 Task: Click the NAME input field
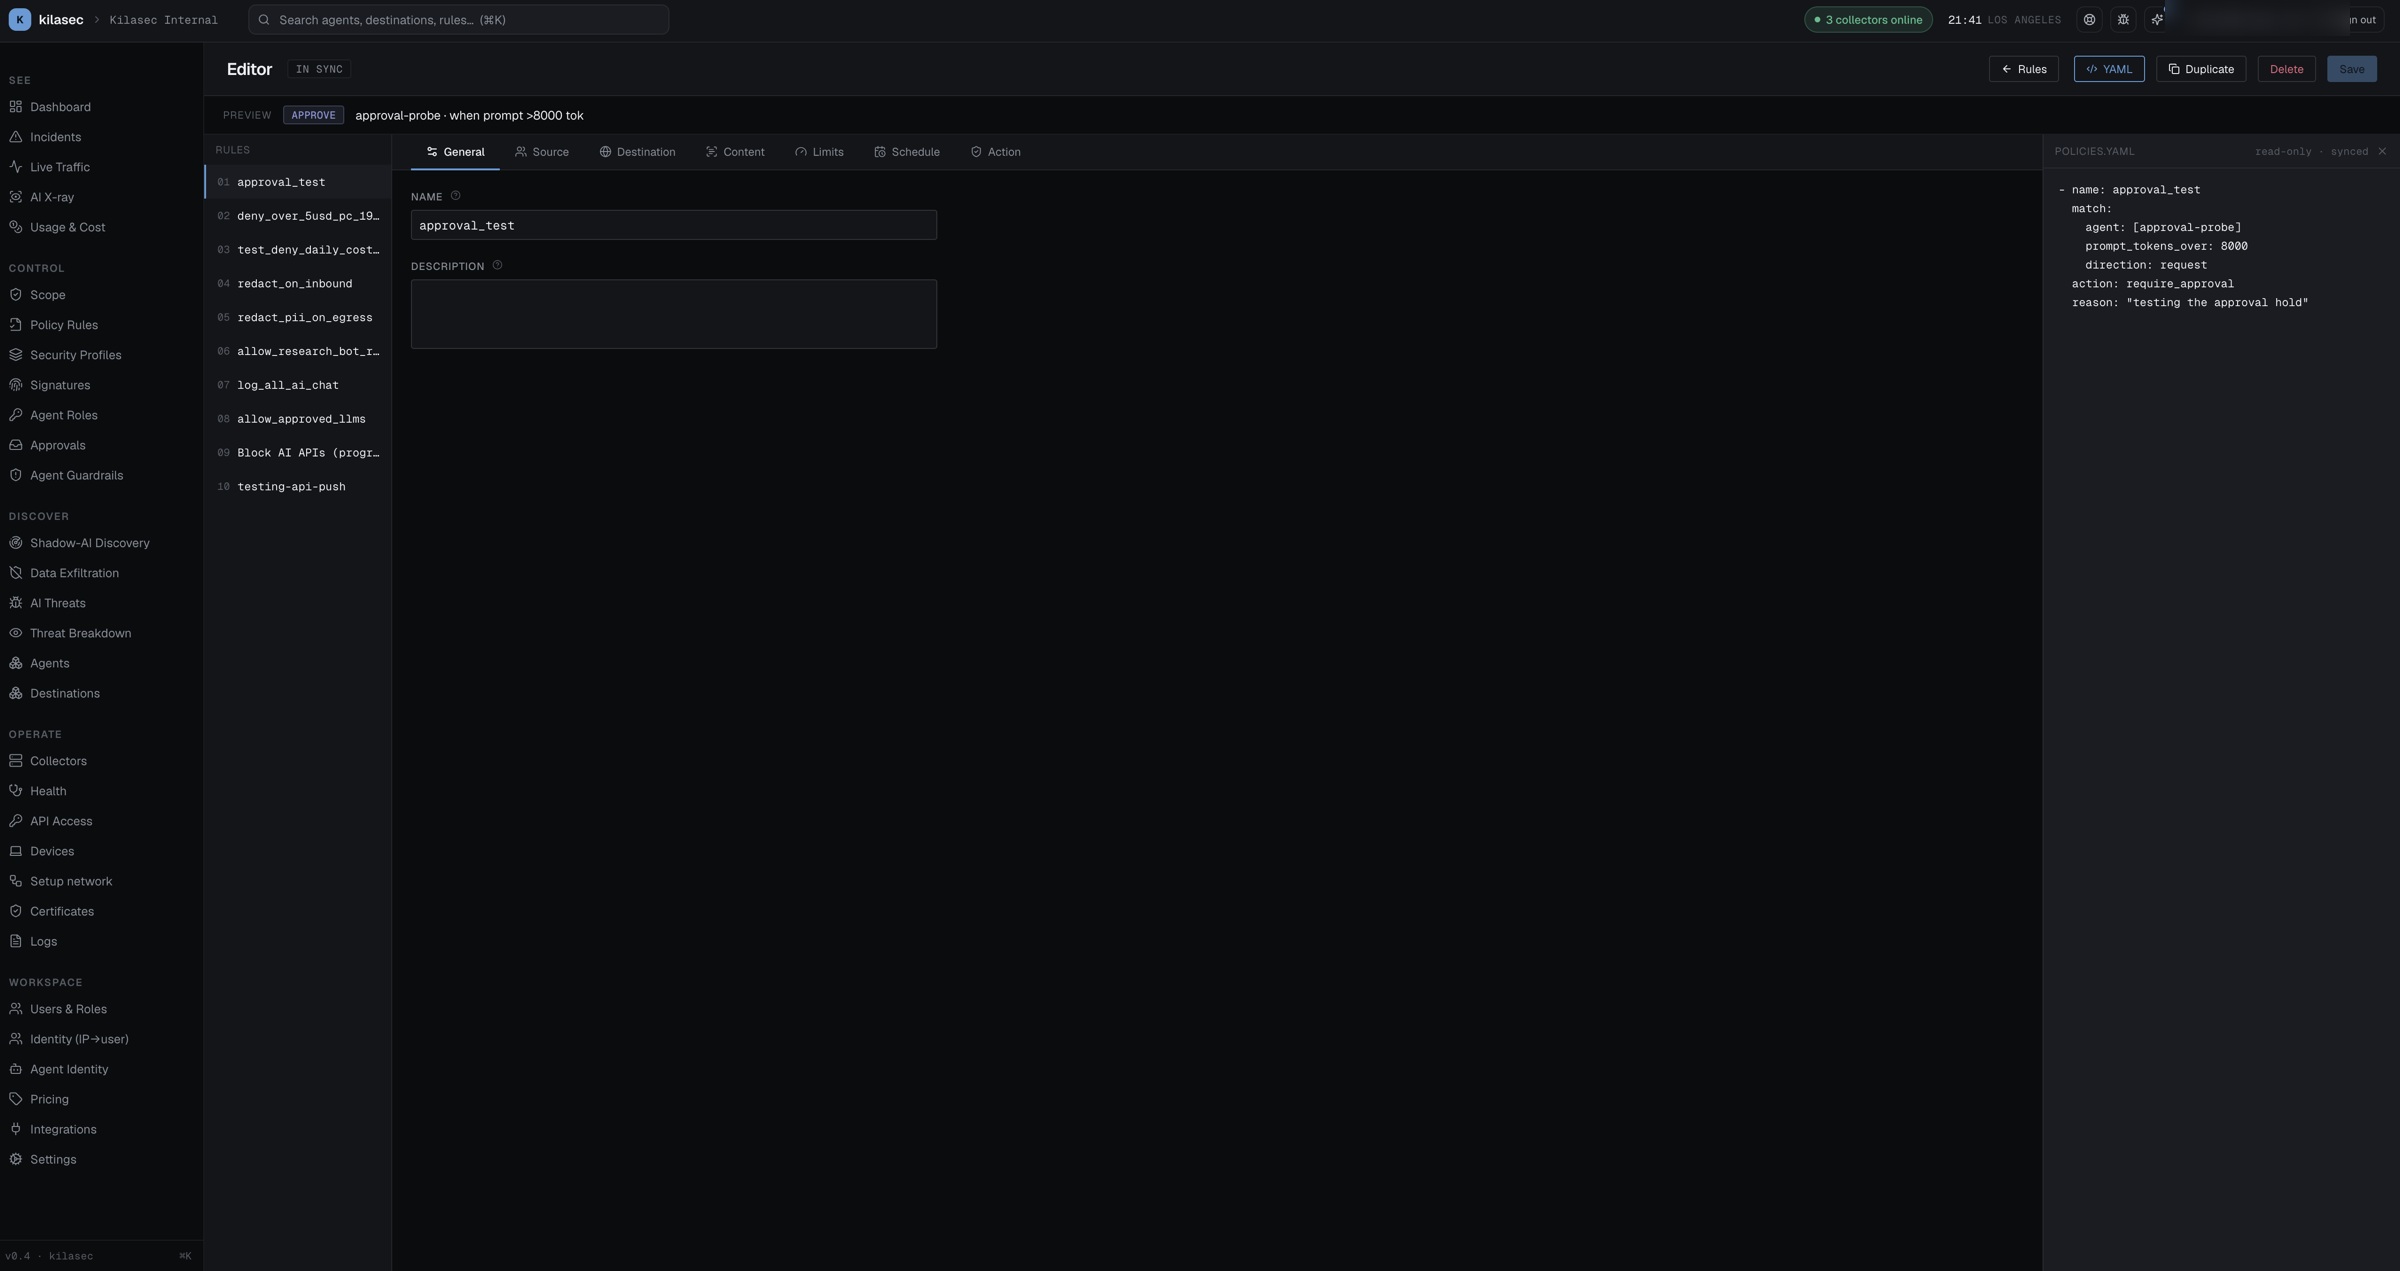coord(673,225)
